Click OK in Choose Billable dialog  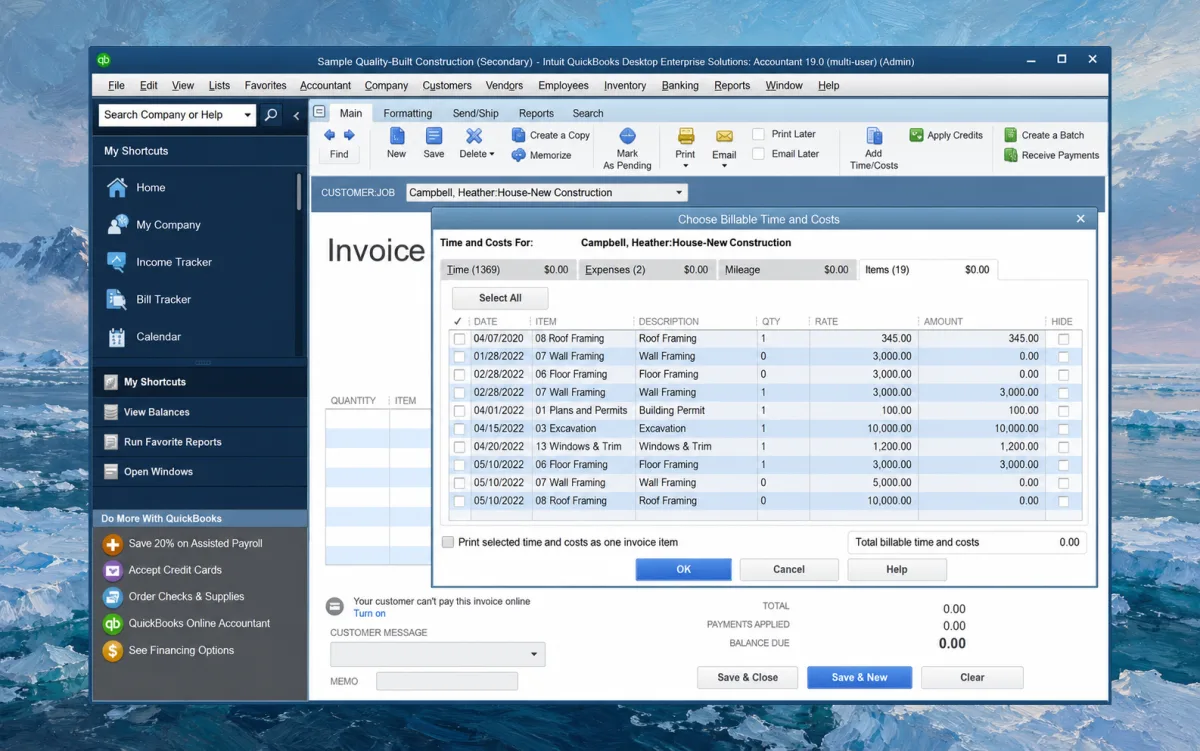(x=684, y=569)
